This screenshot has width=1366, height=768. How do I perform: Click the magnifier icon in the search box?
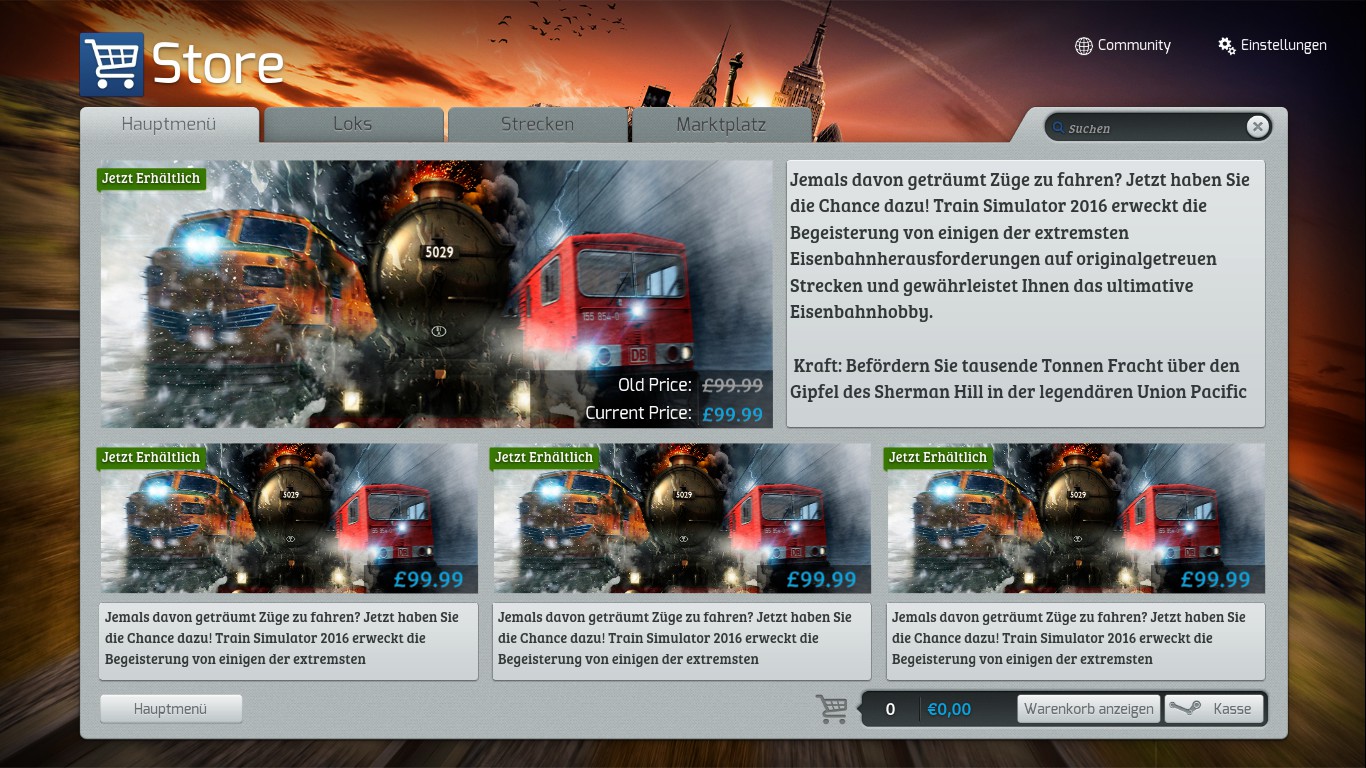click(1058, 128)
